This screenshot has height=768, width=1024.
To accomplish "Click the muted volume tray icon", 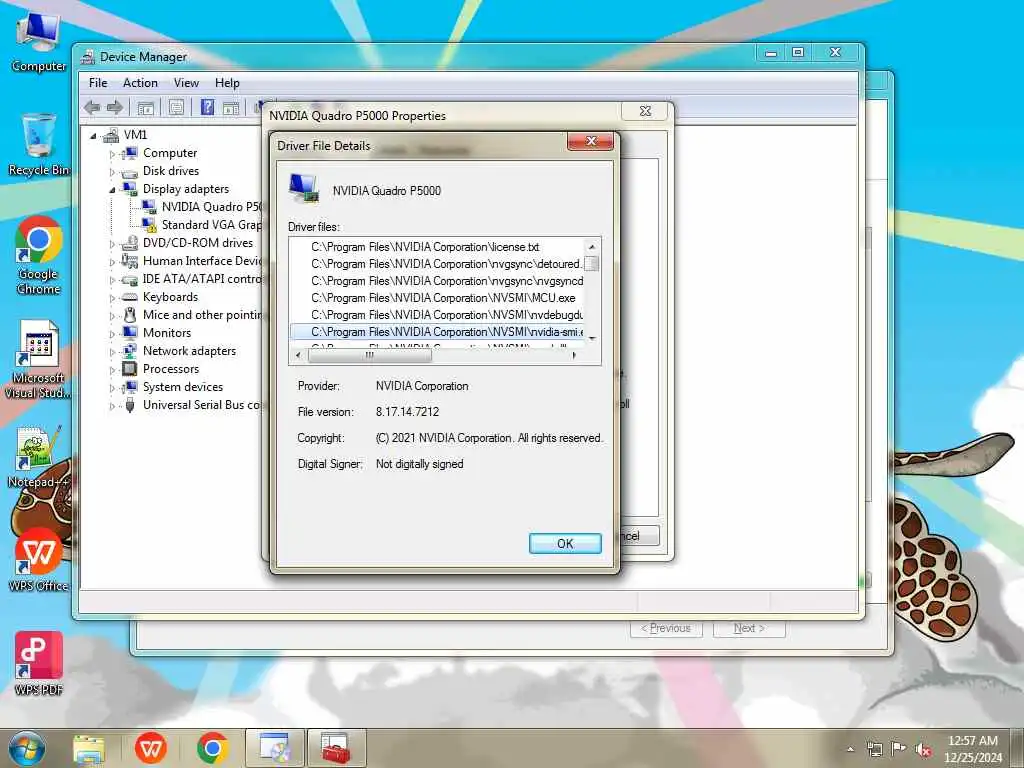I will tap(923, 750).
